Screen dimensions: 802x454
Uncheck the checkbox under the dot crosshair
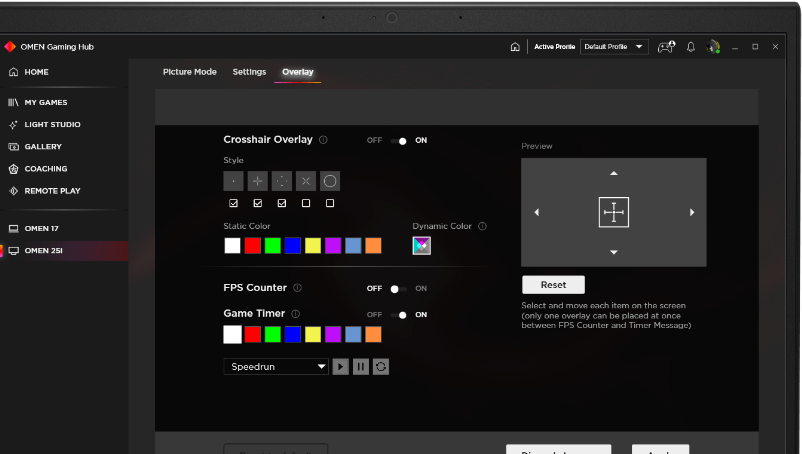[x=233, y=203]
